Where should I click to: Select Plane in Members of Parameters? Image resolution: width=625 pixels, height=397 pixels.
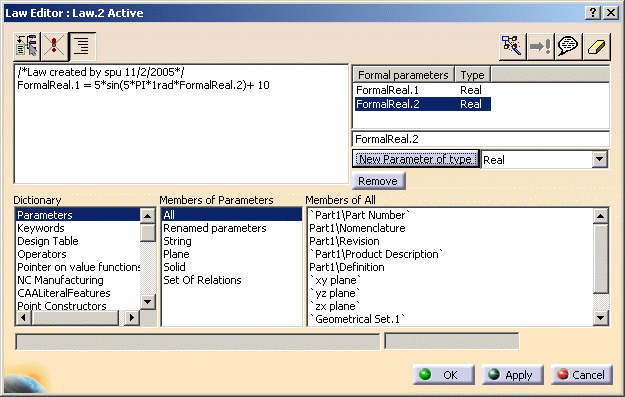[232, 254]
